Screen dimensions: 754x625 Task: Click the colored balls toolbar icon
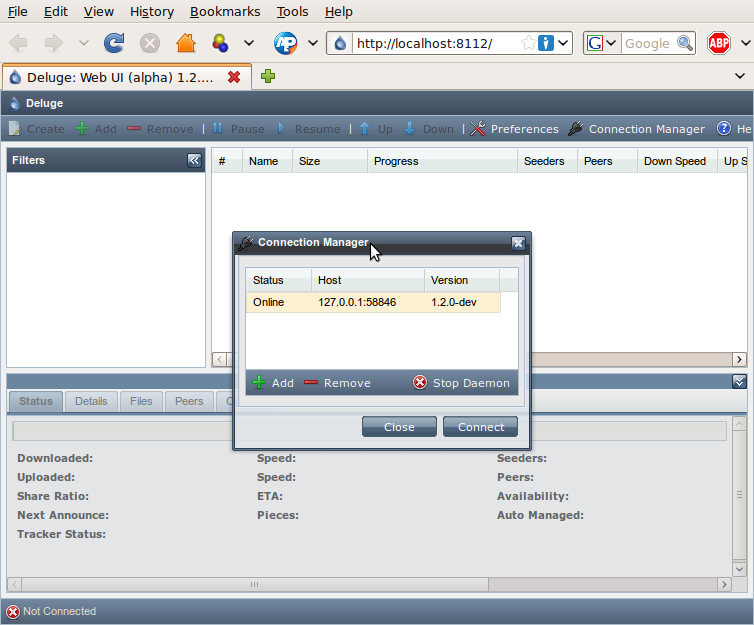point(220,43)
